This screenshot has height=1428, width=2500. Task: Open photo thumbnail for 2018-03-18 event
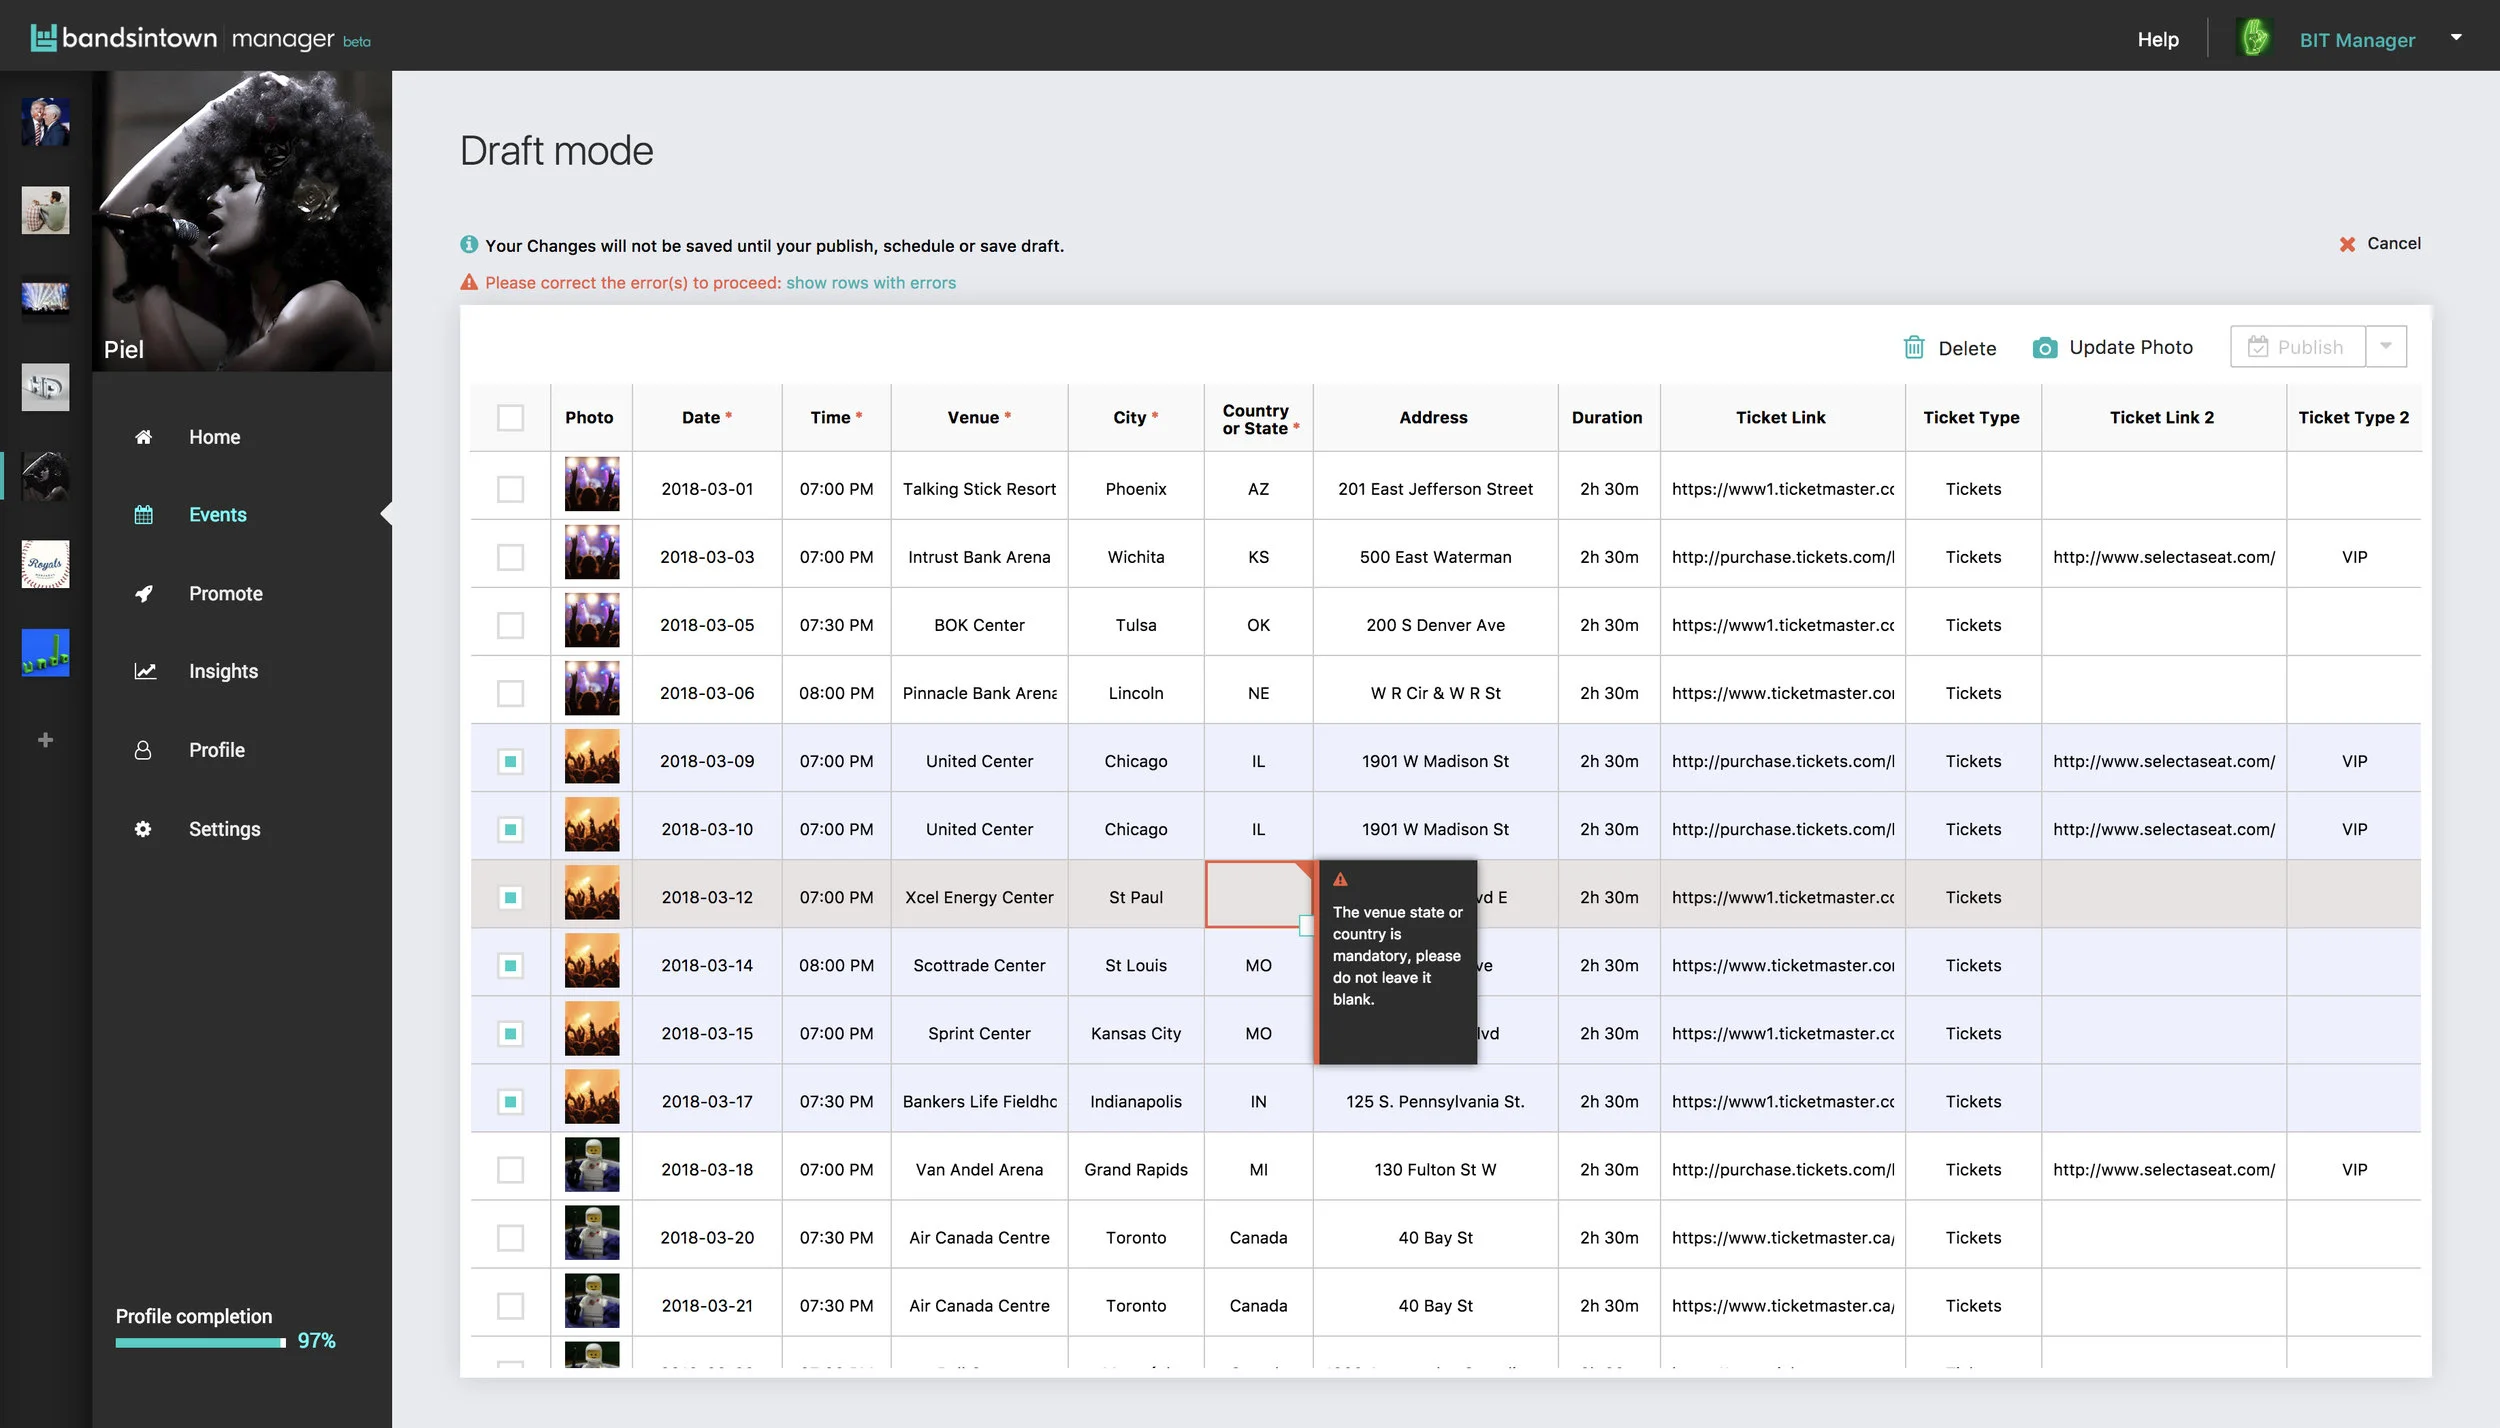pyautogui.click(x=592, y=1164)
